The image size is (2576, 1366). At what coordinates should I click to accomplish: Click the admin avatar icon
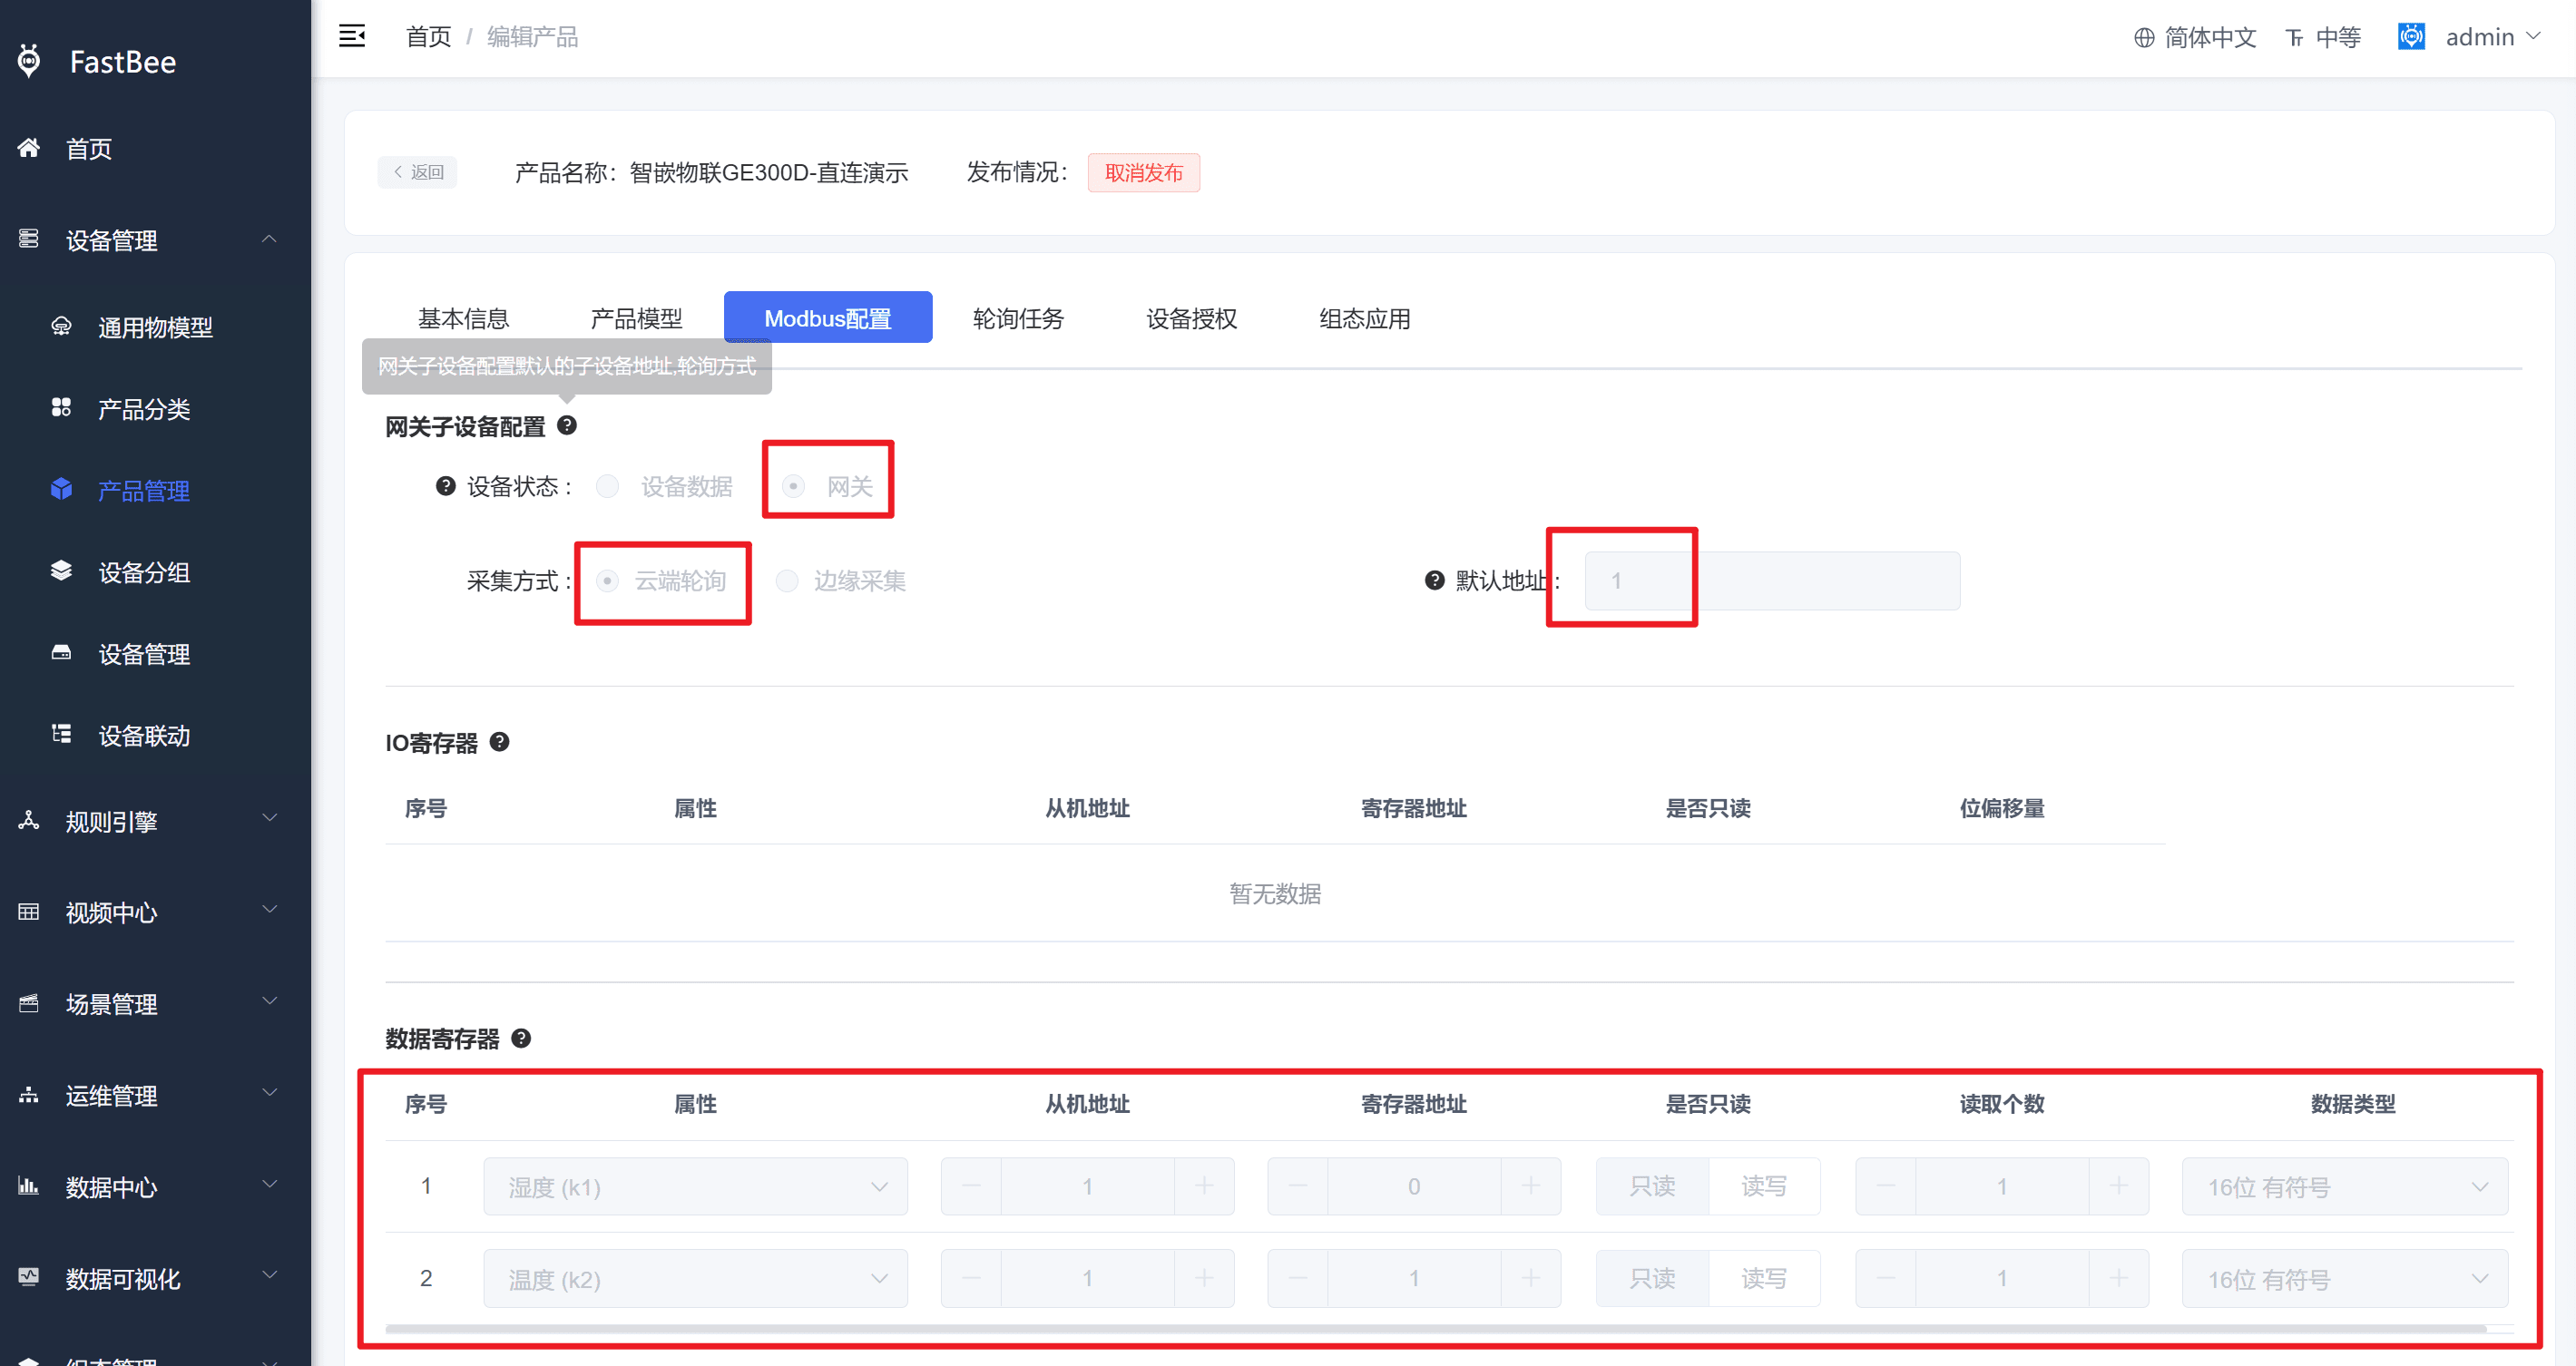(2411, 36)
